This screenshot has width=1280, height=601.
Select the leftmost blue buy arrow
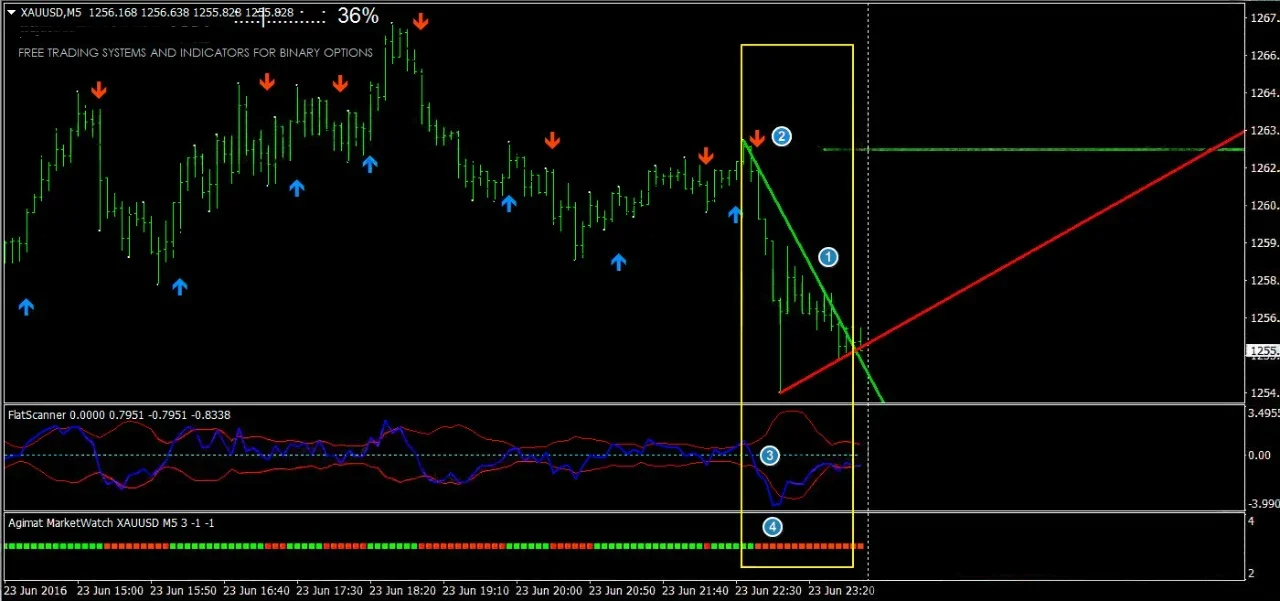point(26,307)
